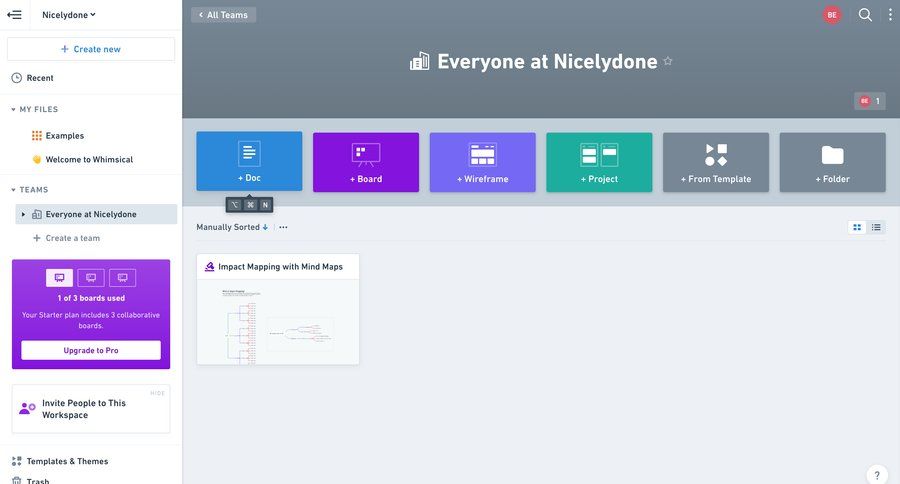Create a new Wireframe

coord(482,162)
